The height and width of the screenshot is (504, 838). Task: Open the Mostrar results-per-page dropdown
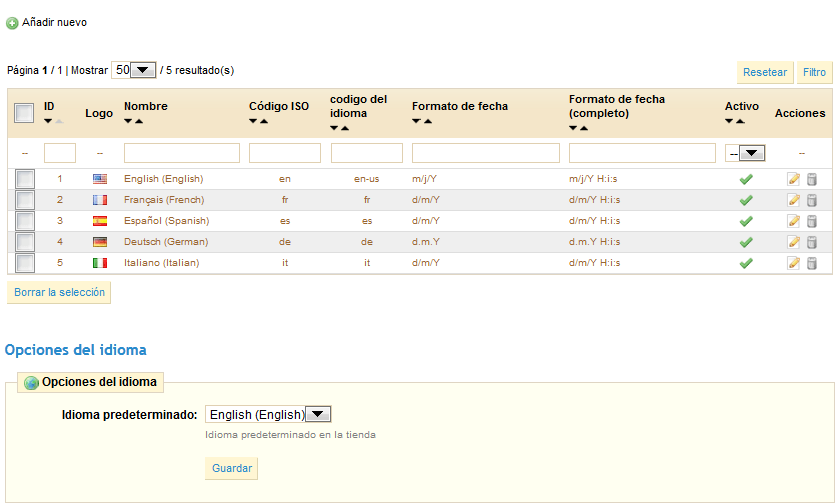click(x=134, y=70)
